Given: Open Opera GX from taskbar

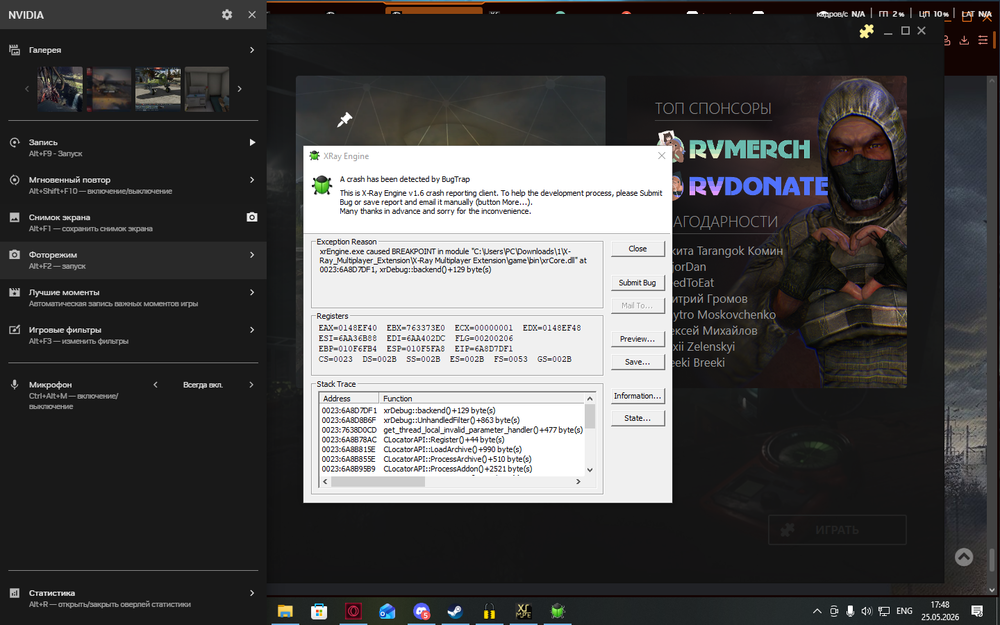Looking at the screenshot, I should pos(353,611).
